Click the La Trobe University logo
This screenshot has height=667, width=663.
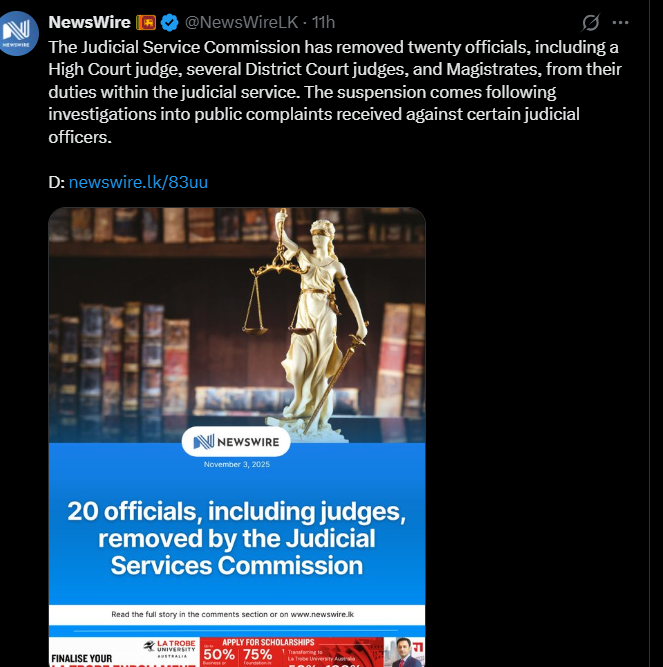tap(170, 649)
